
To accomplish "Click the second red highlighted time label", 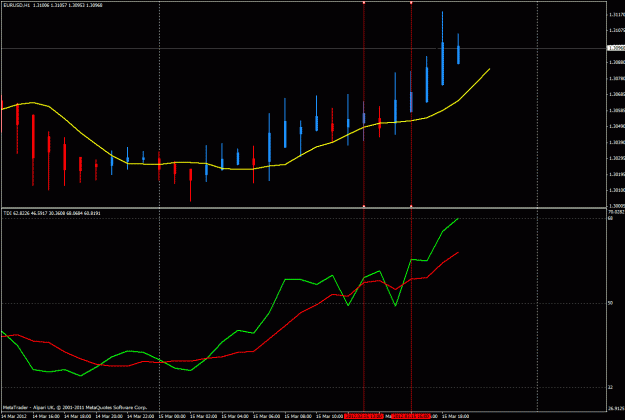I will pos(411,416).
